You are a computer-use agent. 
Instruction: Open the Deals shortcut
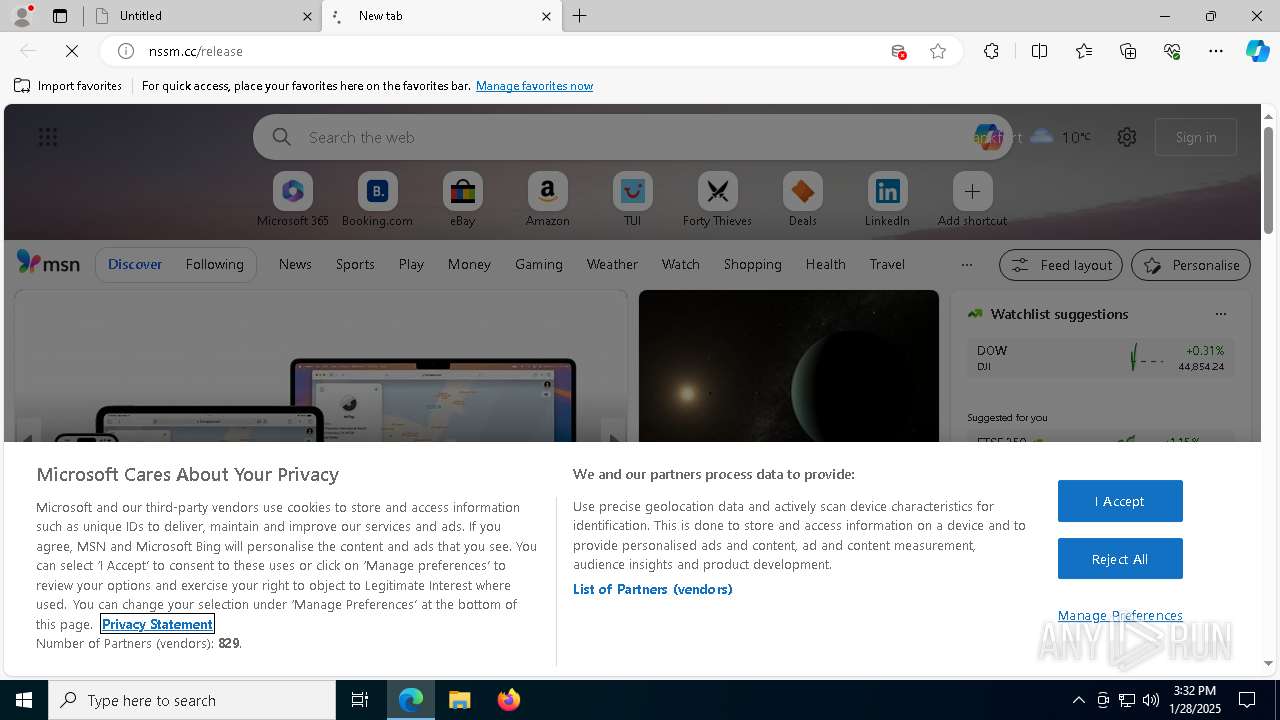pyautogui.click(x=802, y=200)
